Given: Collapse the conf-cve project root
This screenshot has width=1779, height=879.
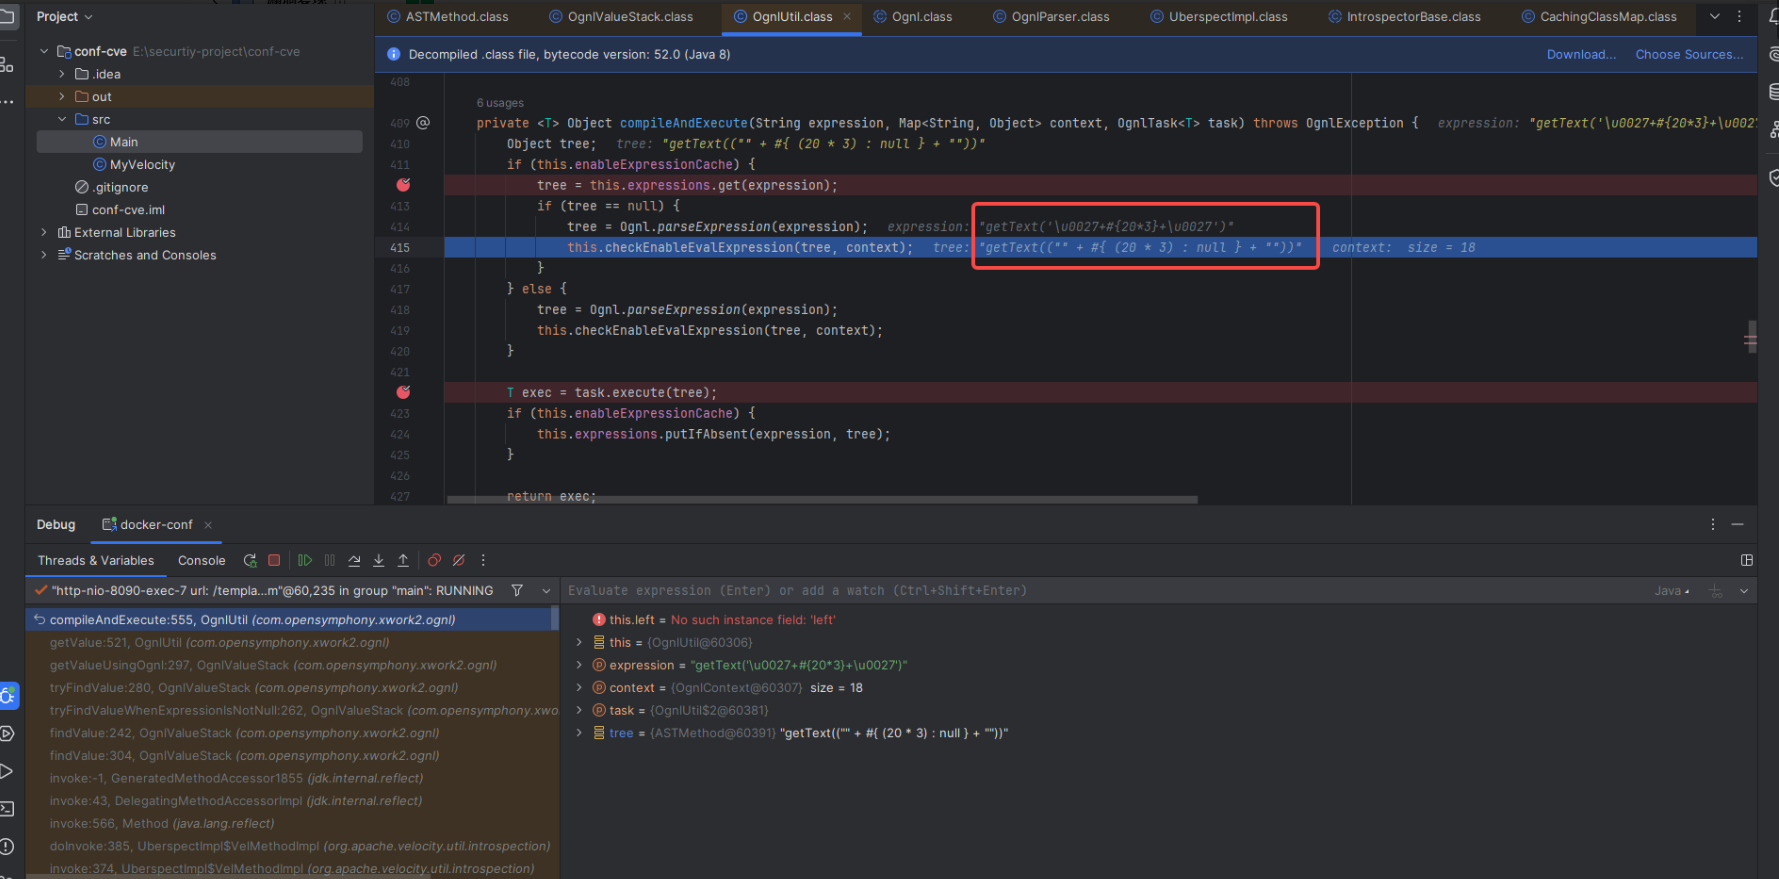Looking at the screenshot, I should (44, 51).
